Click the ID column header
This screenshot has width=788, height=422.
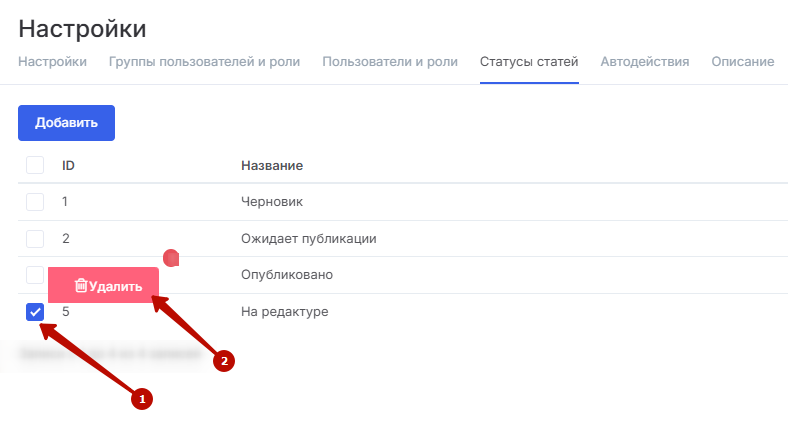(x=69, y=165)
